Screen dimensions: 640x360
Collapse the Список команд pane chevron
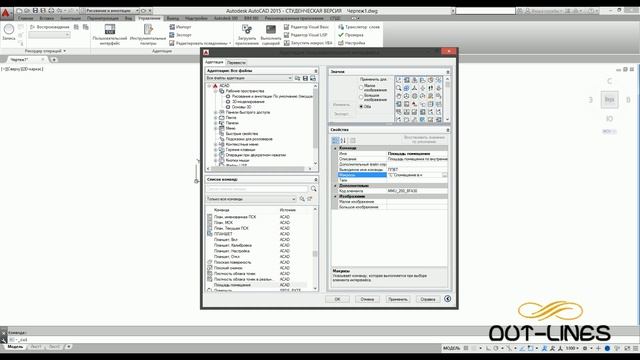316,180
